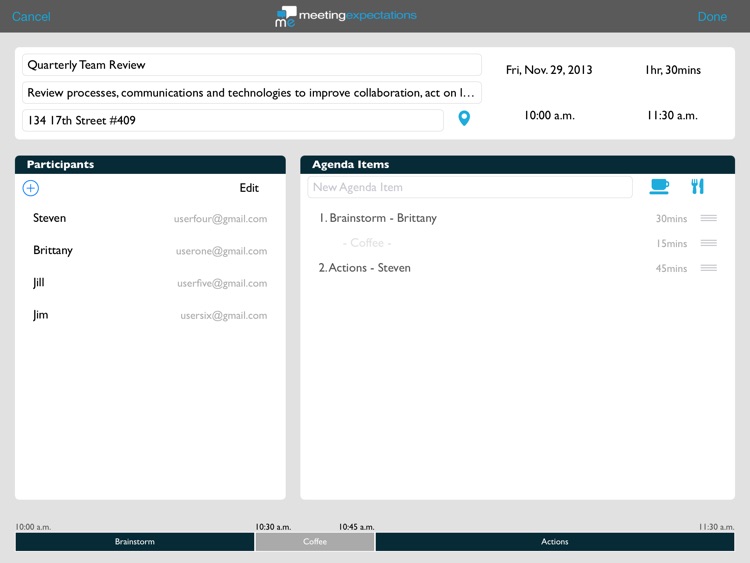750x563 pixels.
Task: Click email usersix@gmail.com
Action: click(223, 316)
